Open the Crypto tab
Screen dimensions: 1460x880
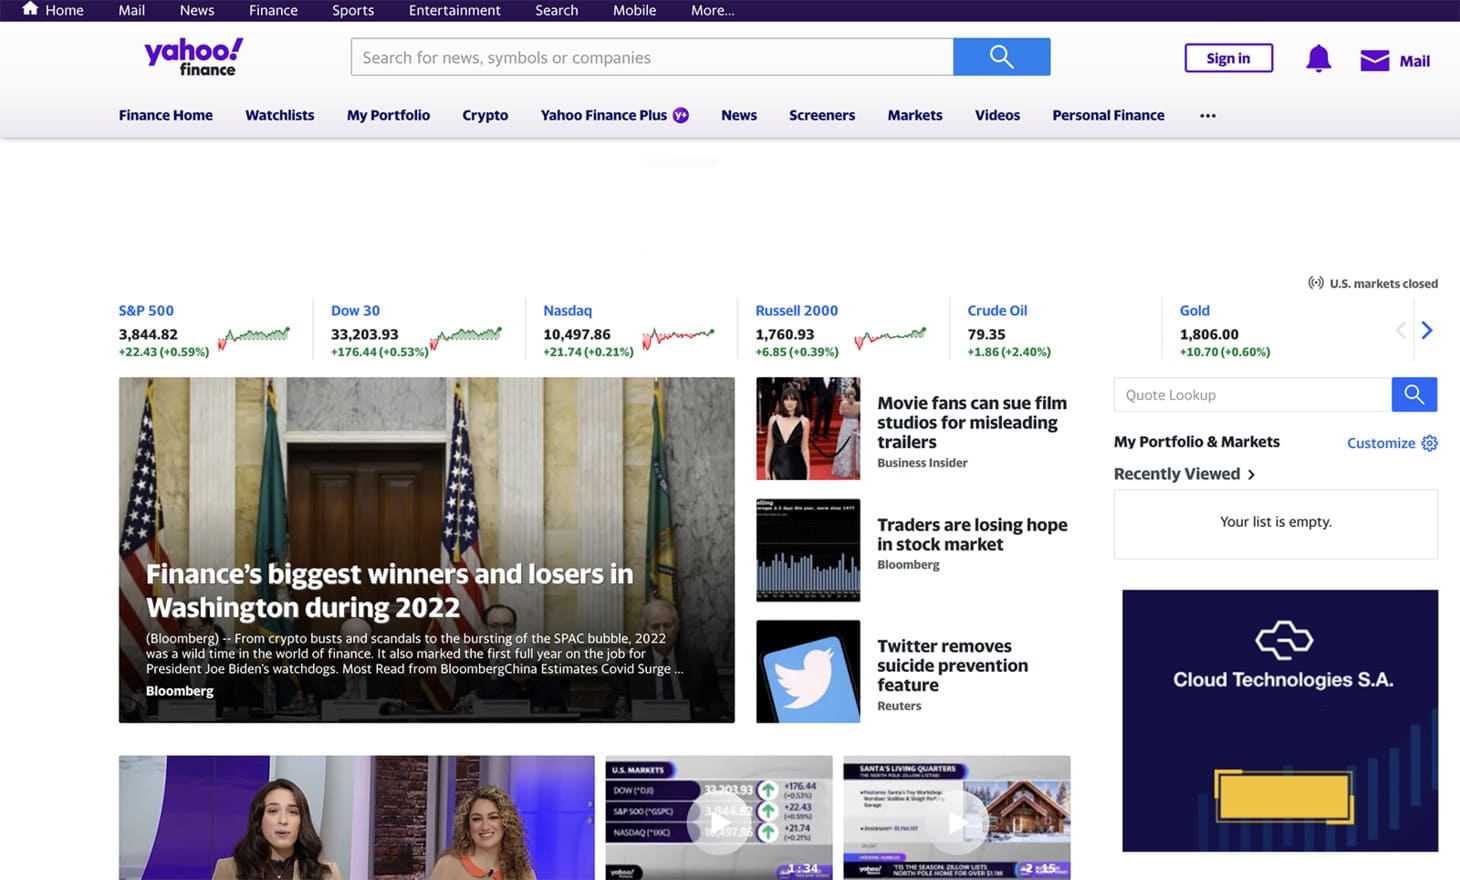point(485,115)
